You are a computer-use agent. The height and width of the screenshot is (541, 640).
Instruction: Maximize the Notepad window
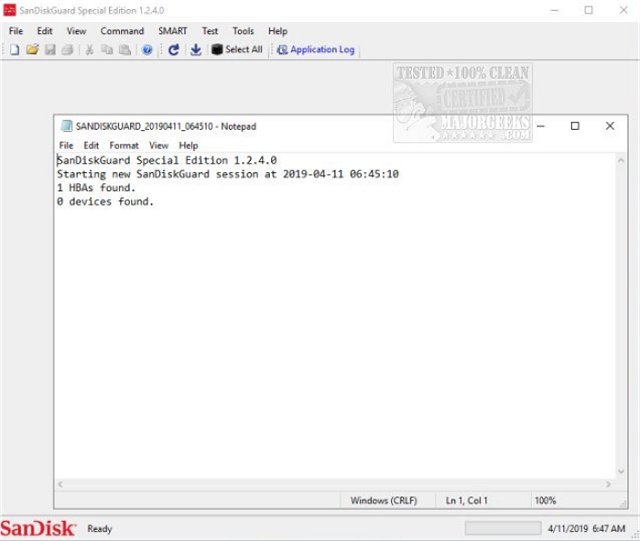coord(575,126)
